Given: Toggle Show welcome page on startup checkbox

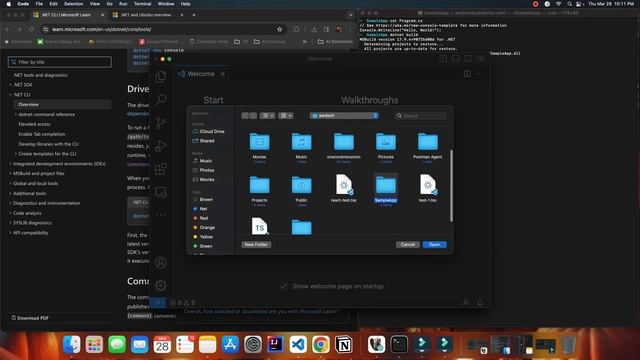Looking at the screenshot, I should coord(283,286).
